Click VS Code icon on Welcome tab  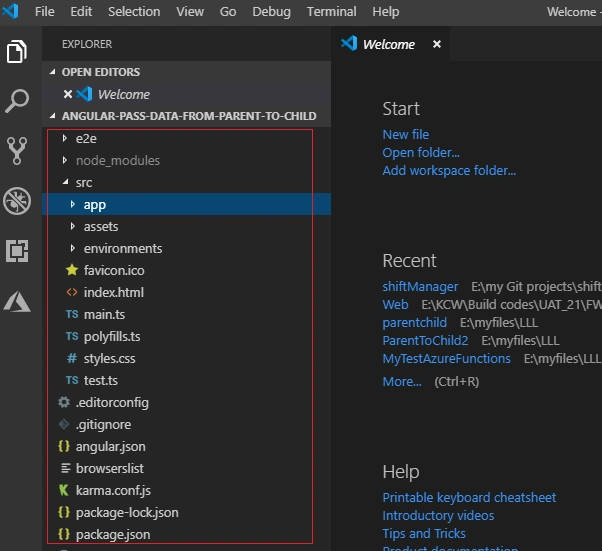click(x=349, y=43)
